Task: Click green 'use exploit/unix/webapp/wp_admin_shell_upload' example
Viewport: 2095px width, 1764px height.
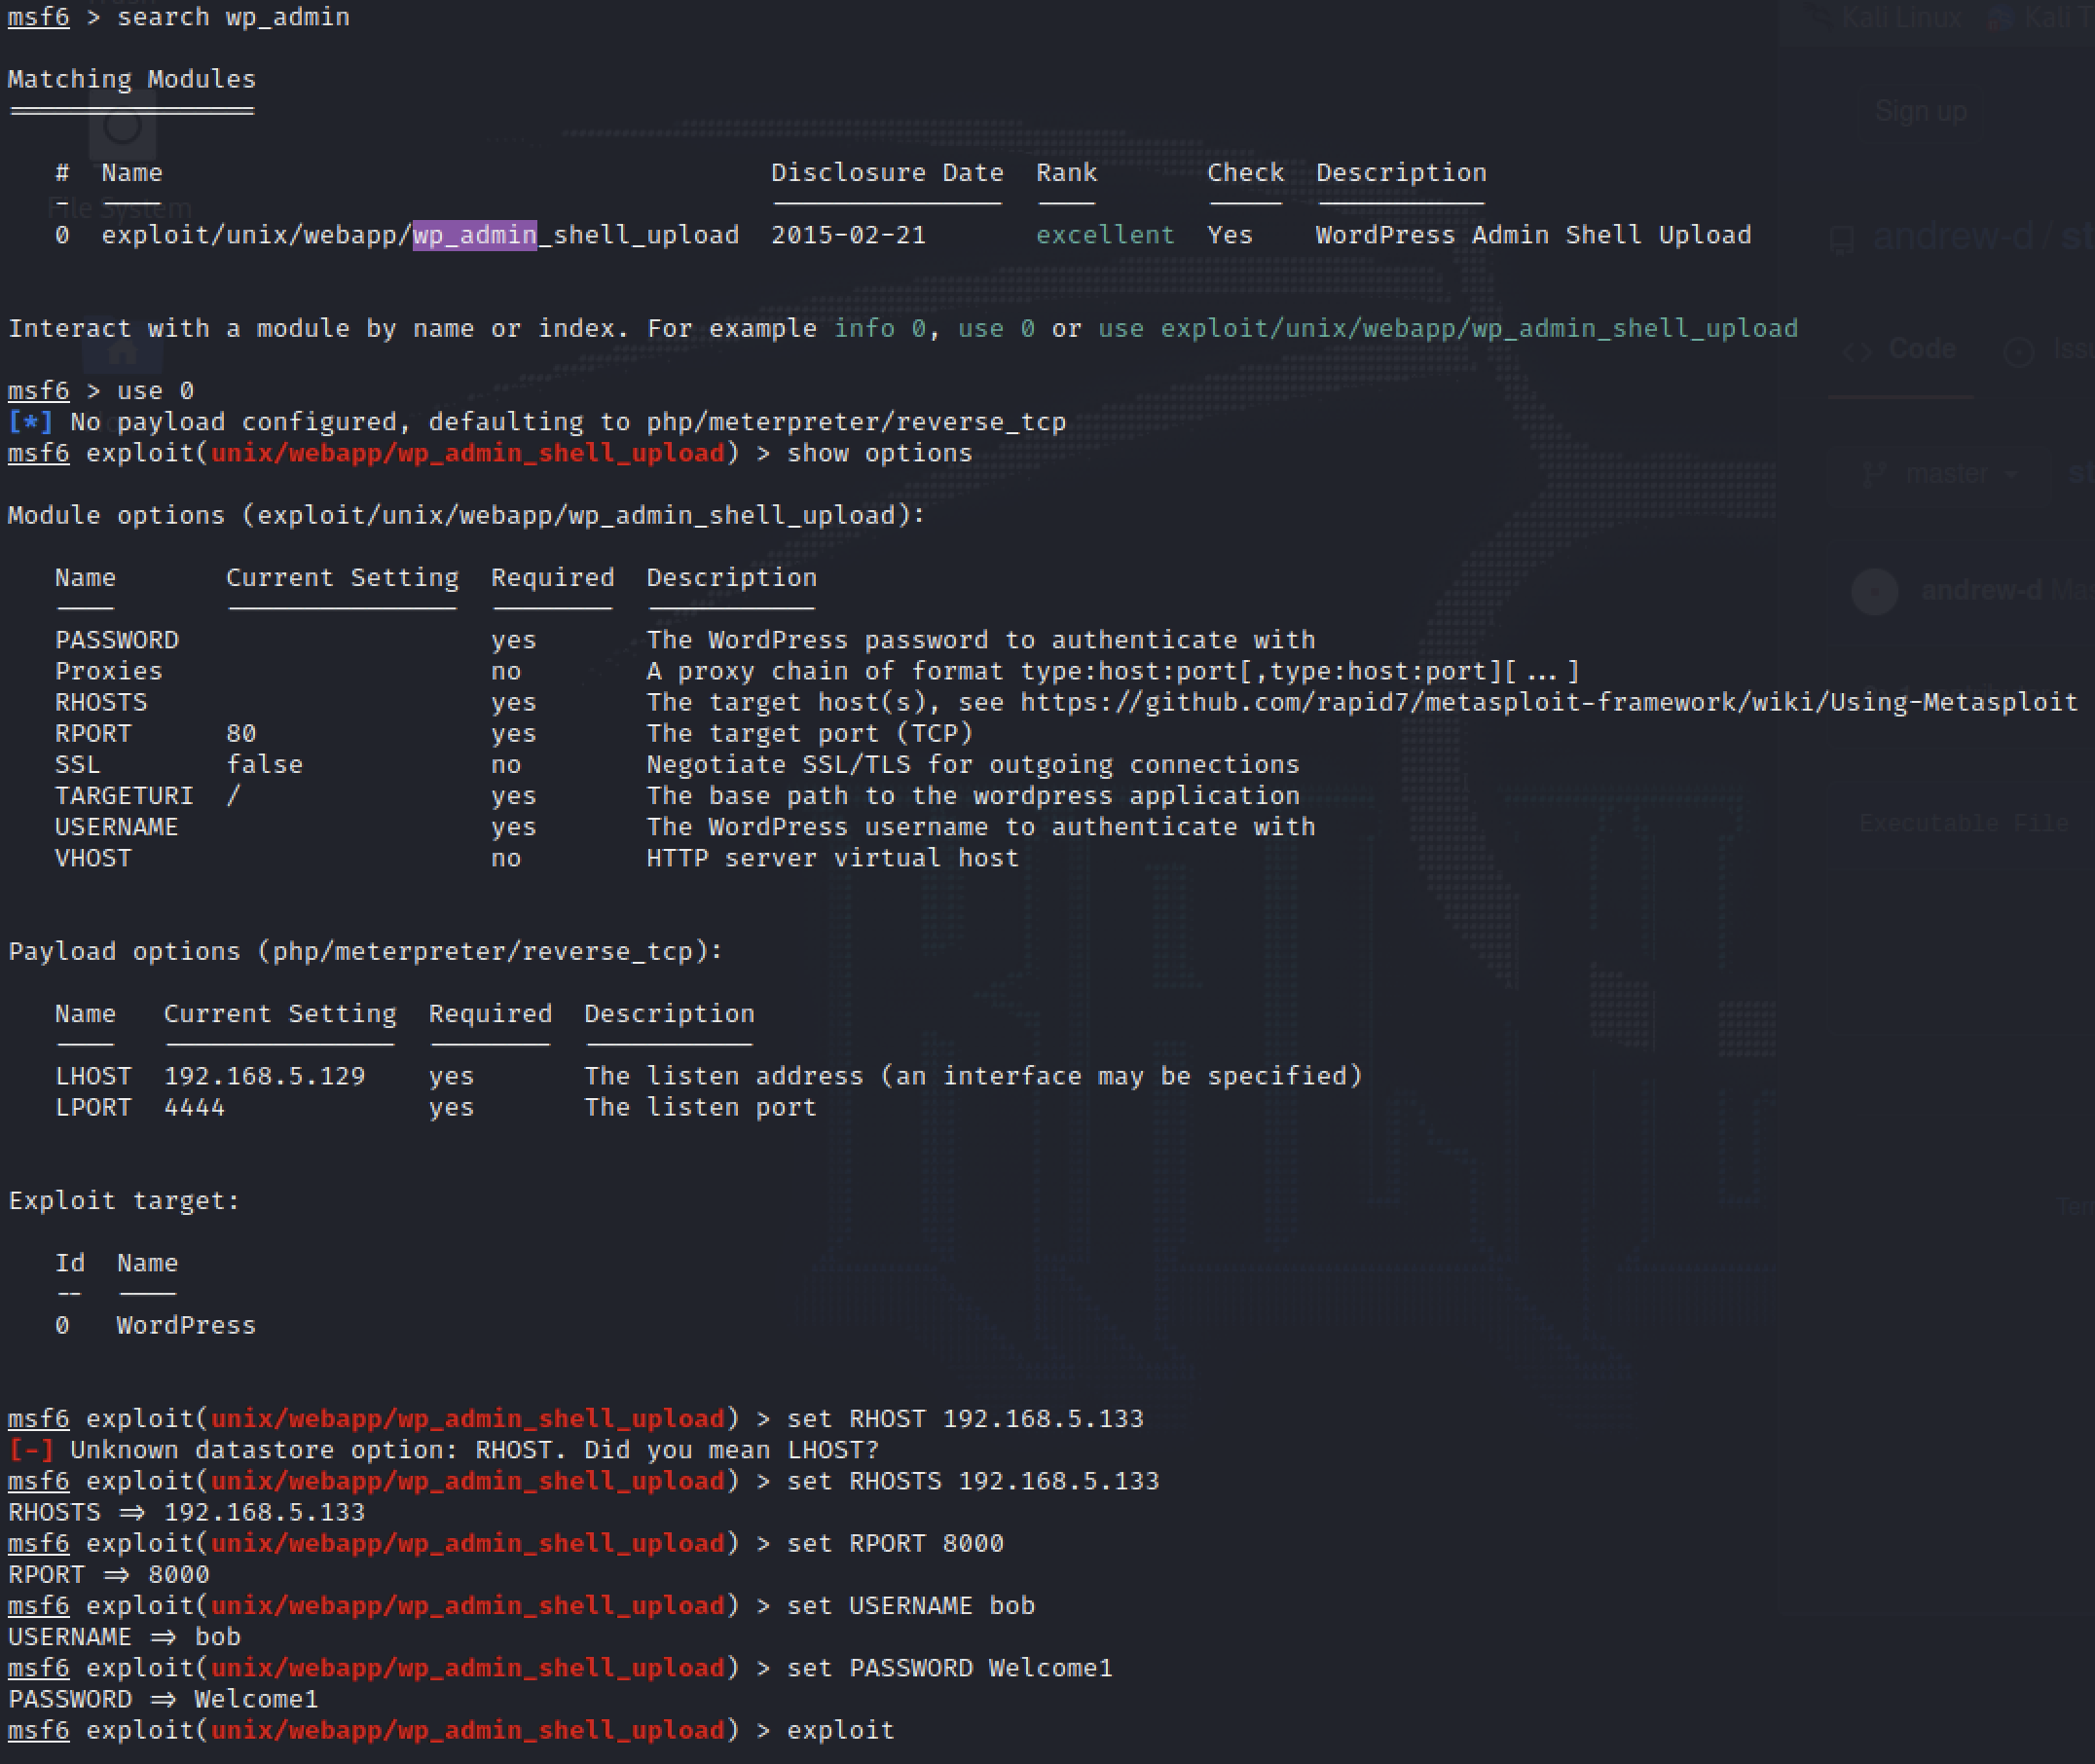Action: (1447, 328)
